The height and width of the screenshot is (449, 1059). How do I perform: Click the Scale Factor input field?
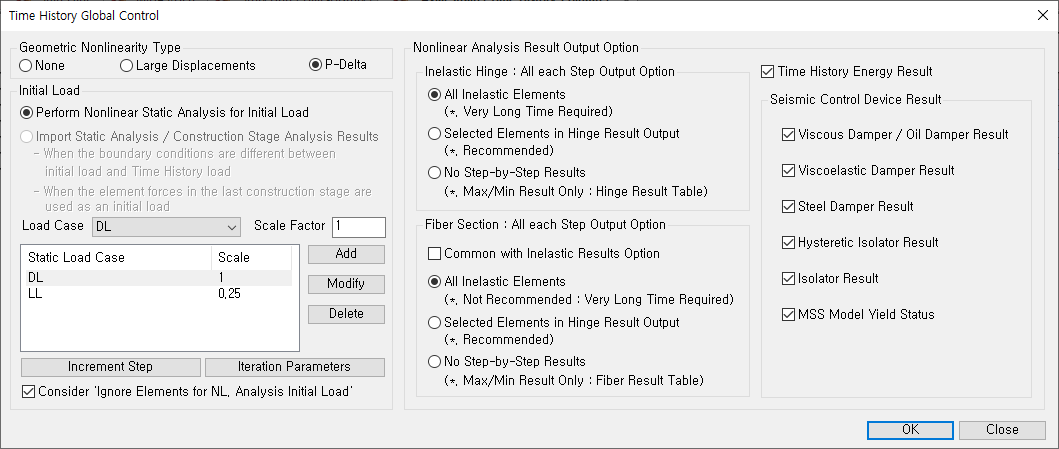[x=359, y=227]
